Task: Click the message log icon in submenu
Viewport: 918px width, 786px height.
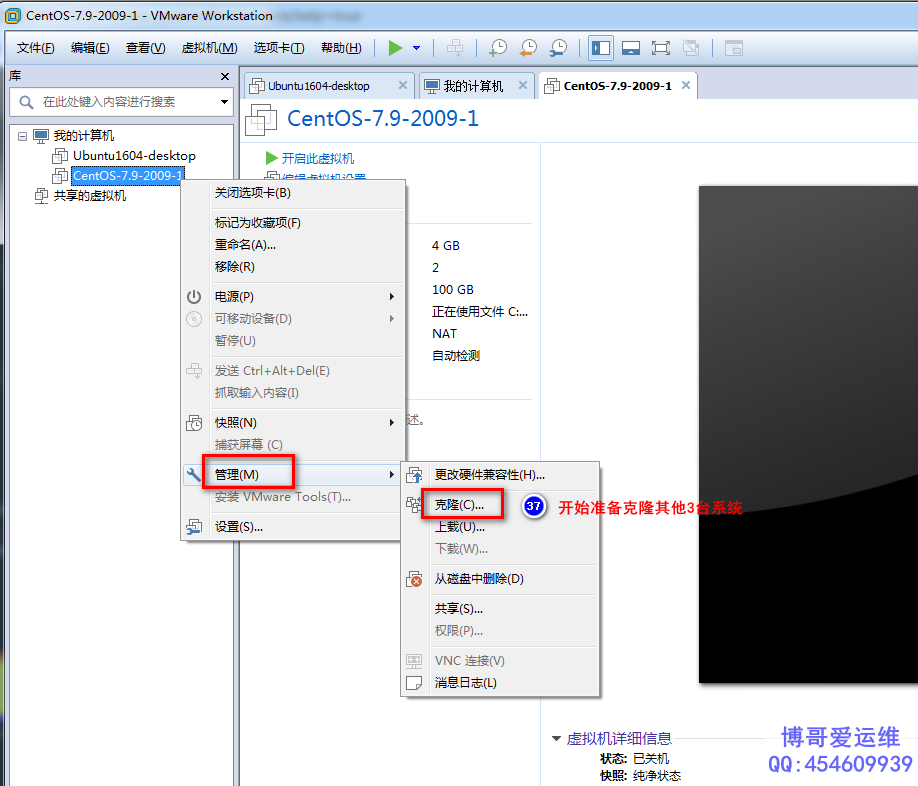Action: [415, 683]
